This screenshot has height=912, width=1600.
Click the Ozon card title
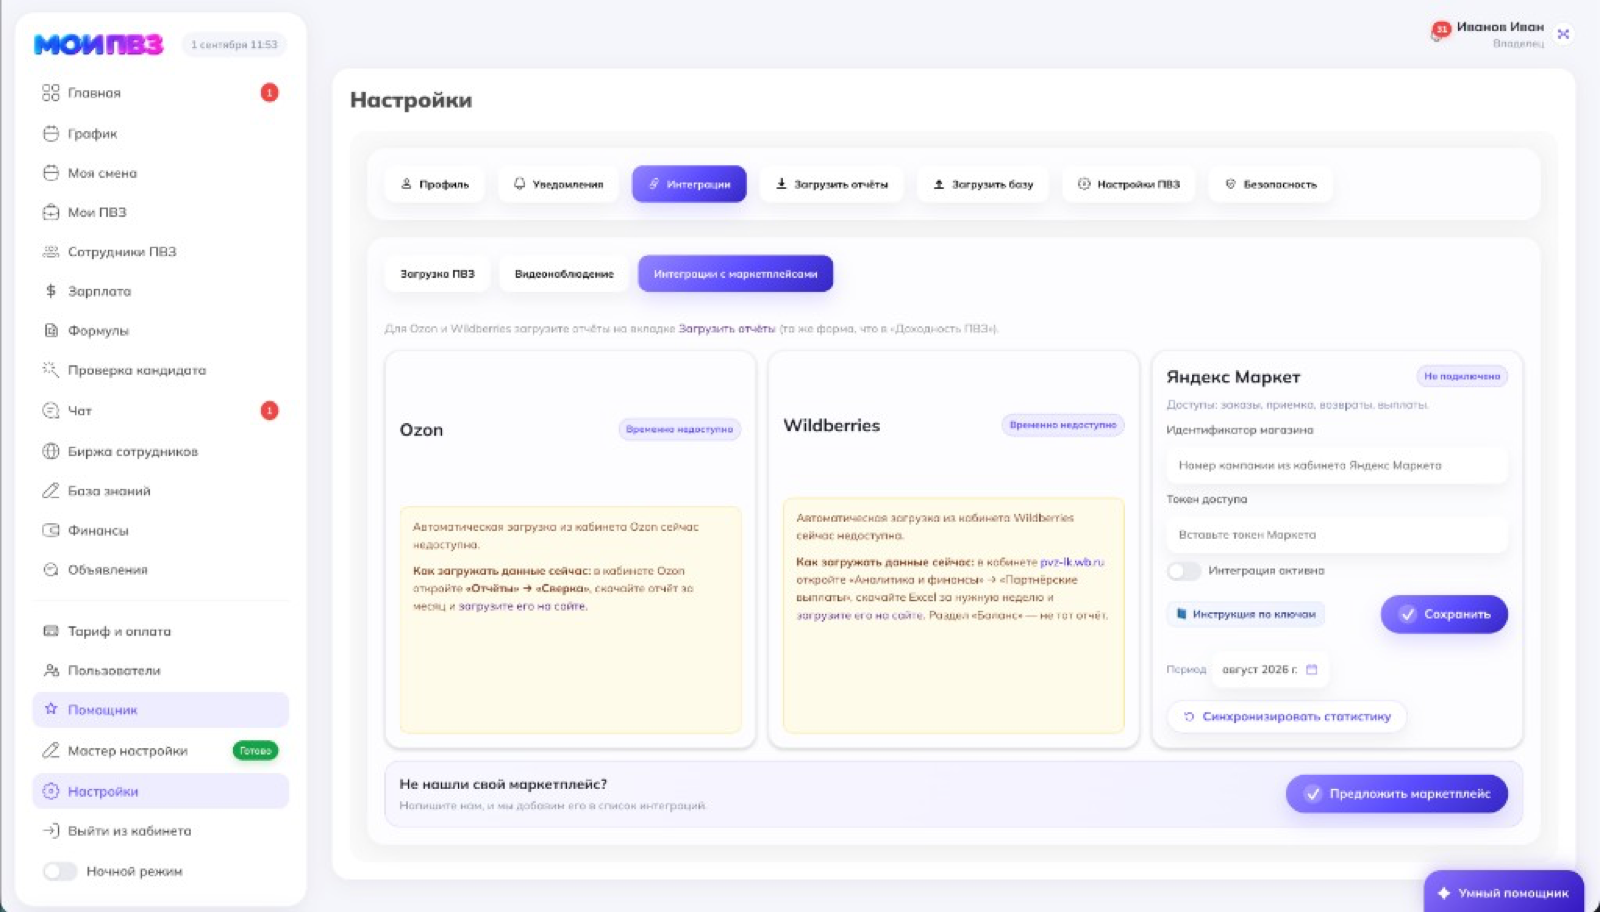coord(421,430)
